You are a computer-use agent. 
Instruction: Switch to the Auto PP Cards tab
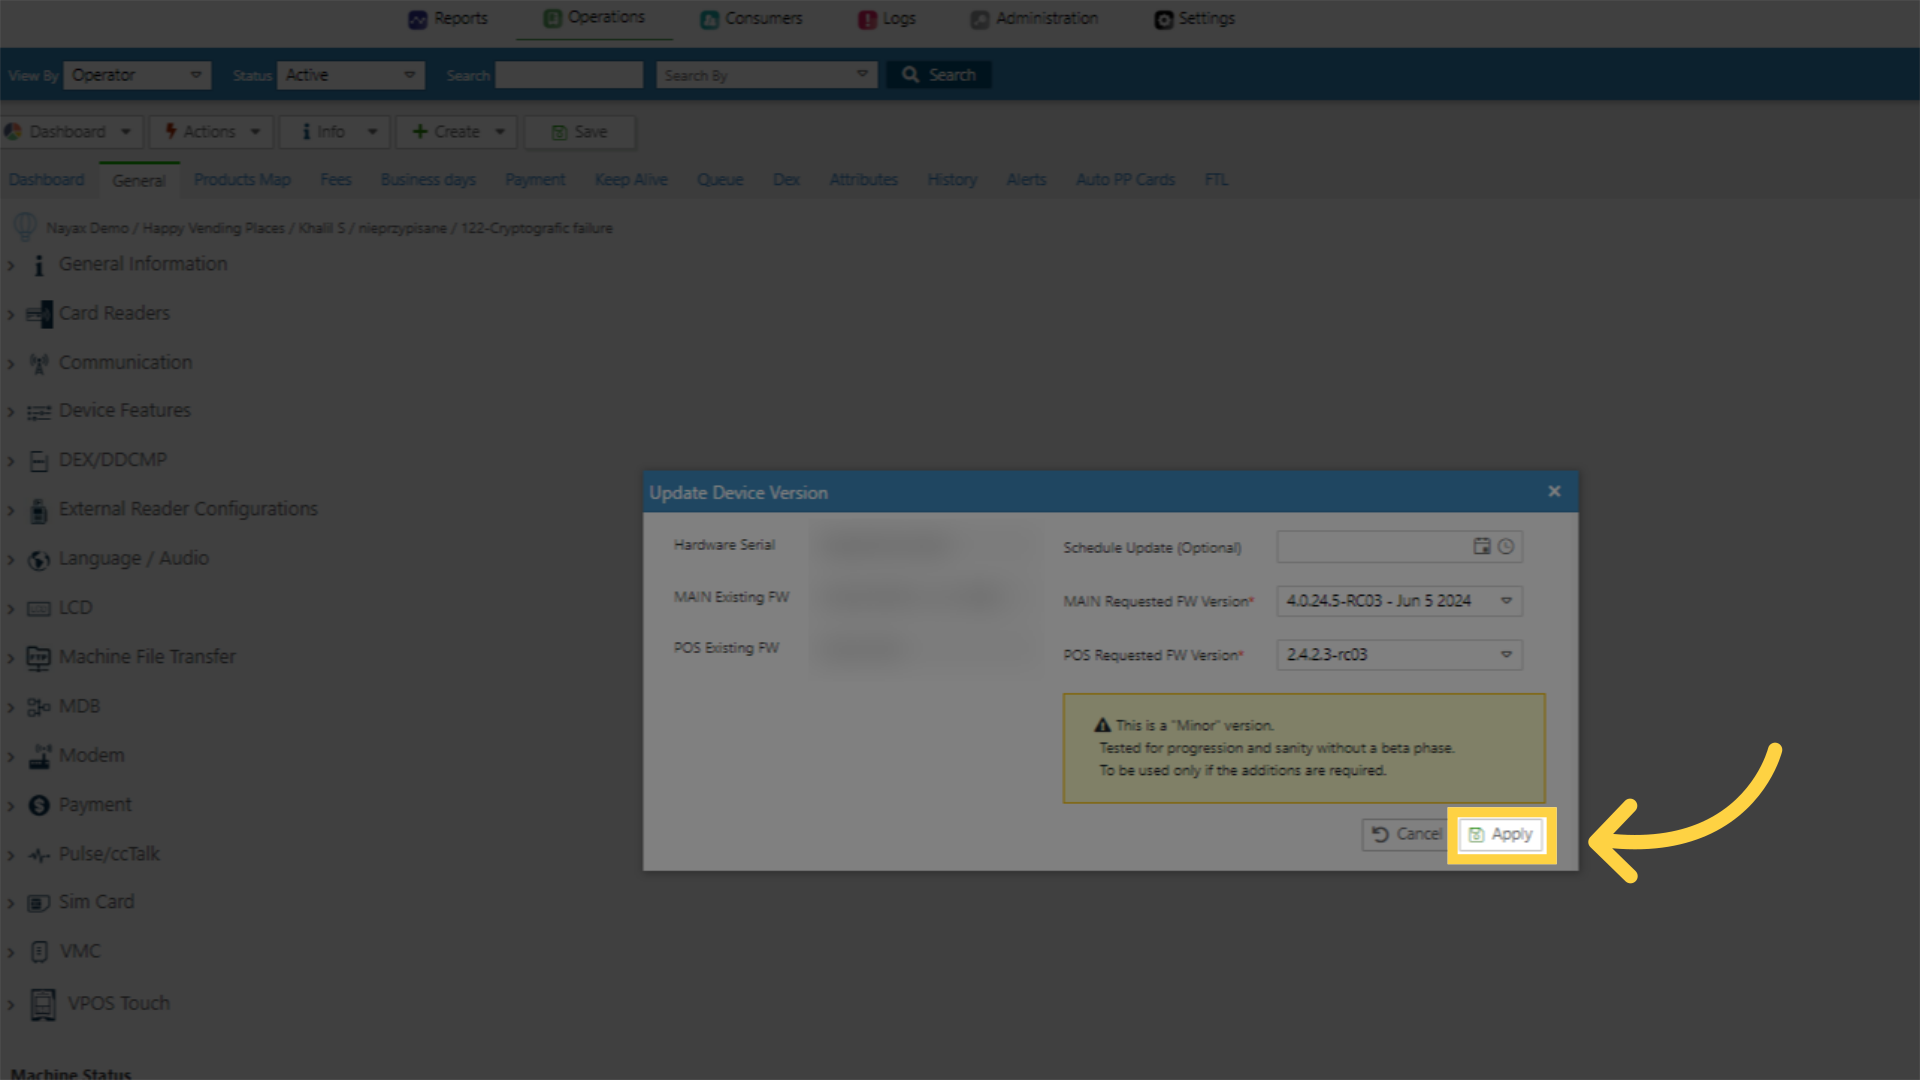[1125, 180]
